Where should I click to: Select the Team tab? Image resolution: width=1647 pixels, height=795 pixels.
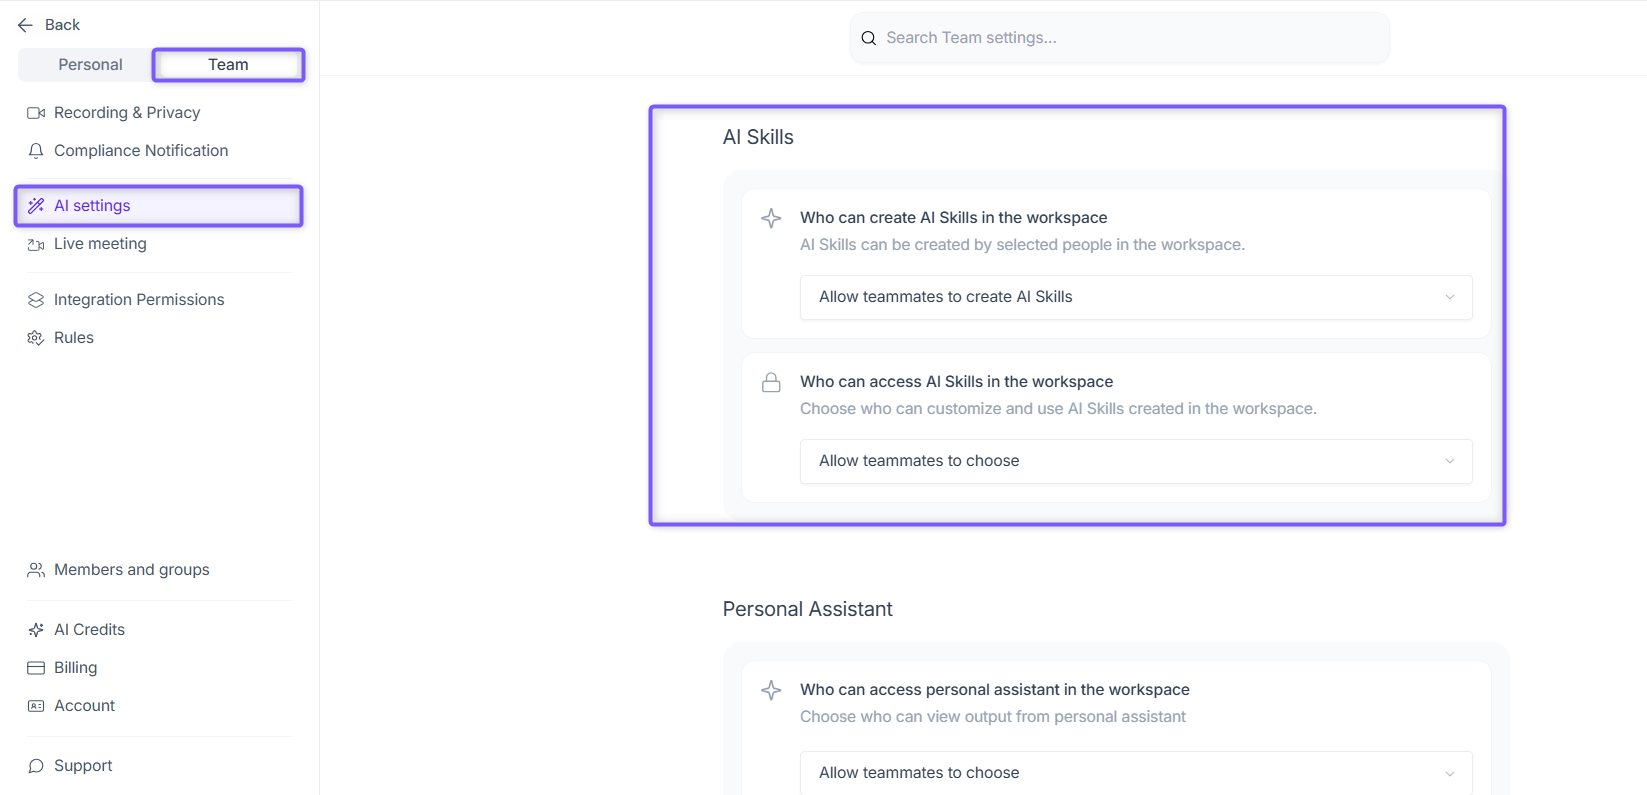click(x=228, y=65)
